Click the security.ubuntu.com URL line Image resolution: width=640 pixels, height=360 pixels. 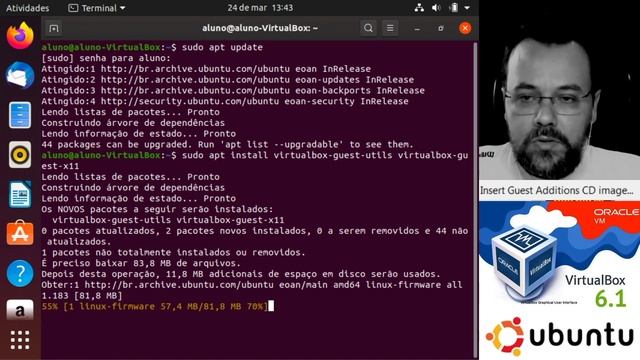click(225, 101)
